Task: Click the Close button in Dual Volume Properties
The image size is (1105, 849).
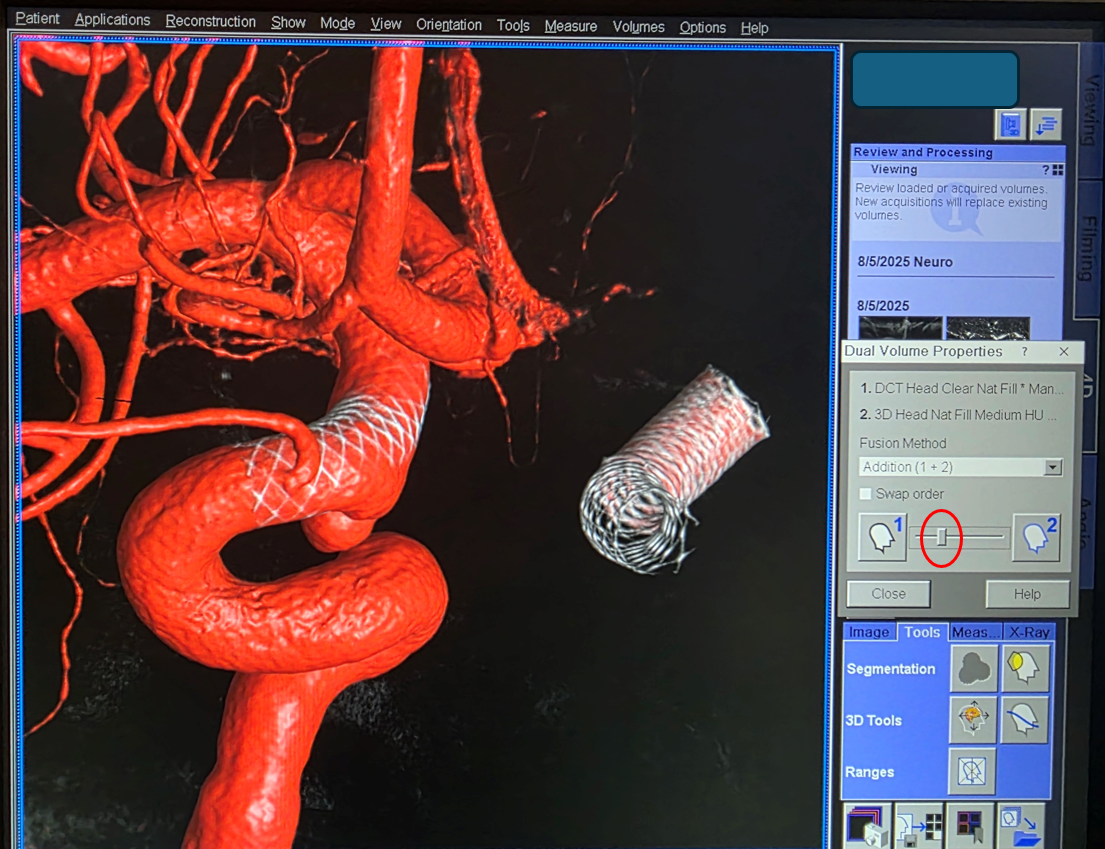Action: (x=888, y=594)
